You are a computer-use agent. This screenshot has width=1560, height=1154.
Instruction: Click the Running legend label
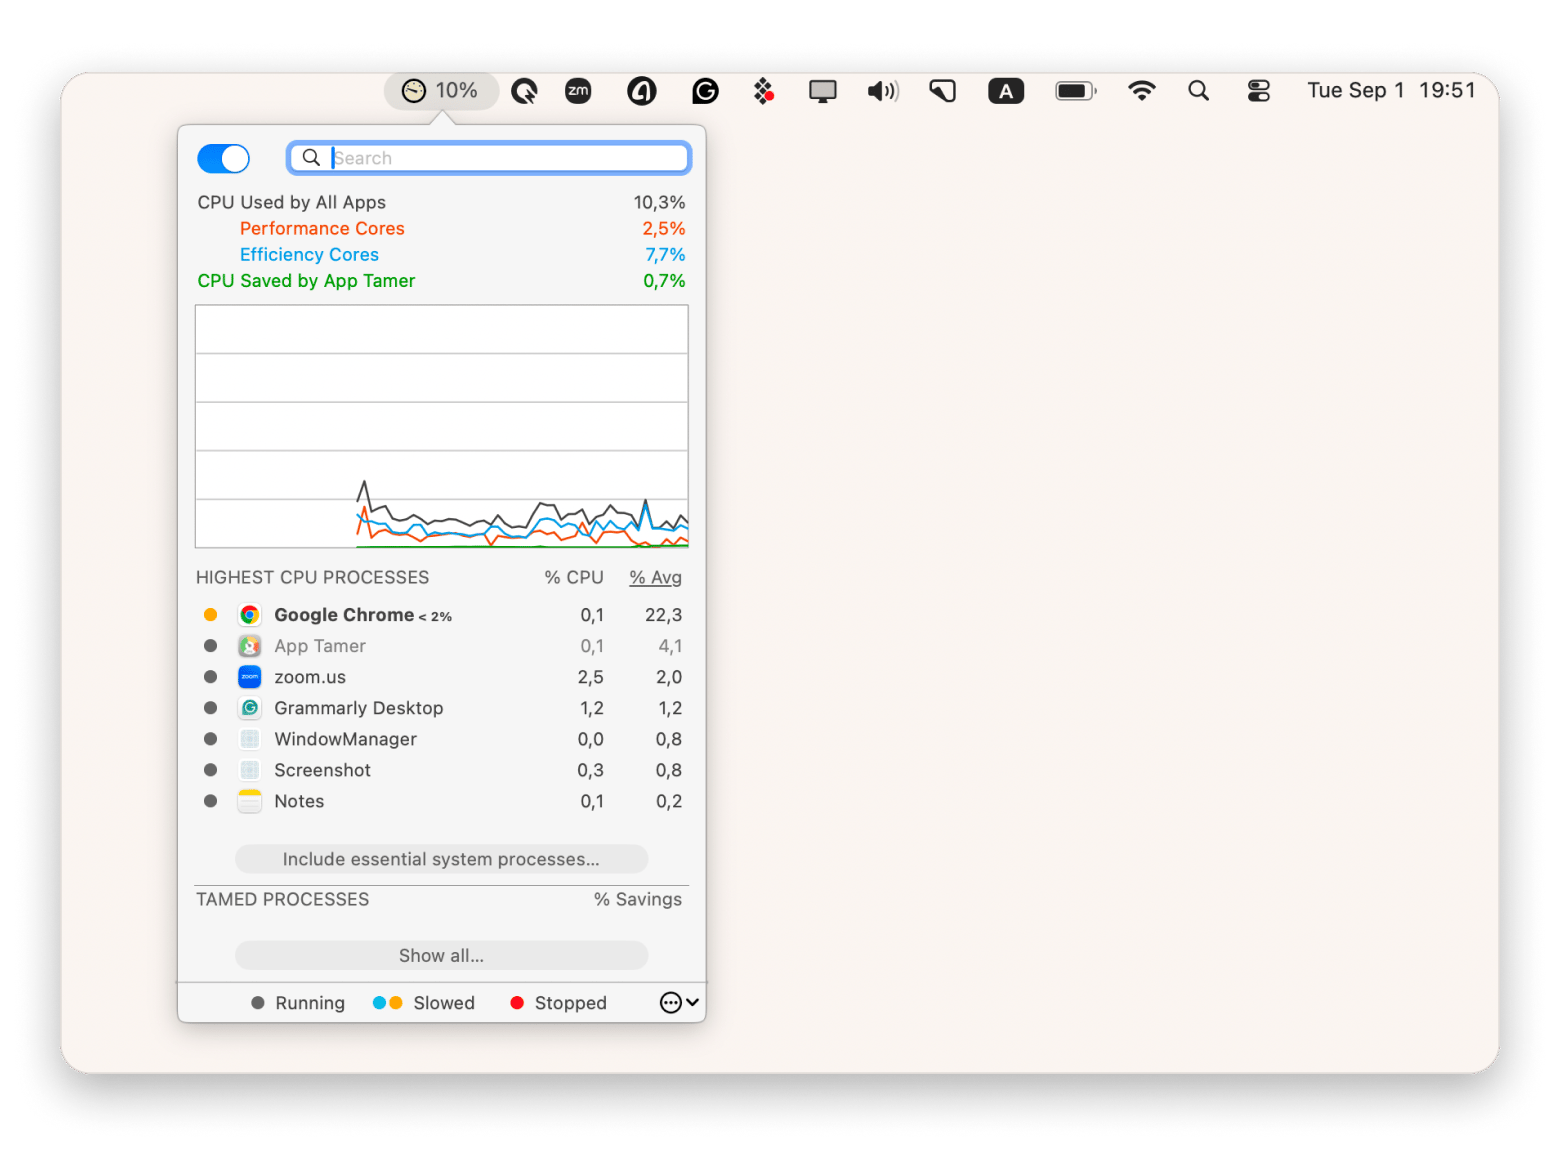pos(310,1003)
